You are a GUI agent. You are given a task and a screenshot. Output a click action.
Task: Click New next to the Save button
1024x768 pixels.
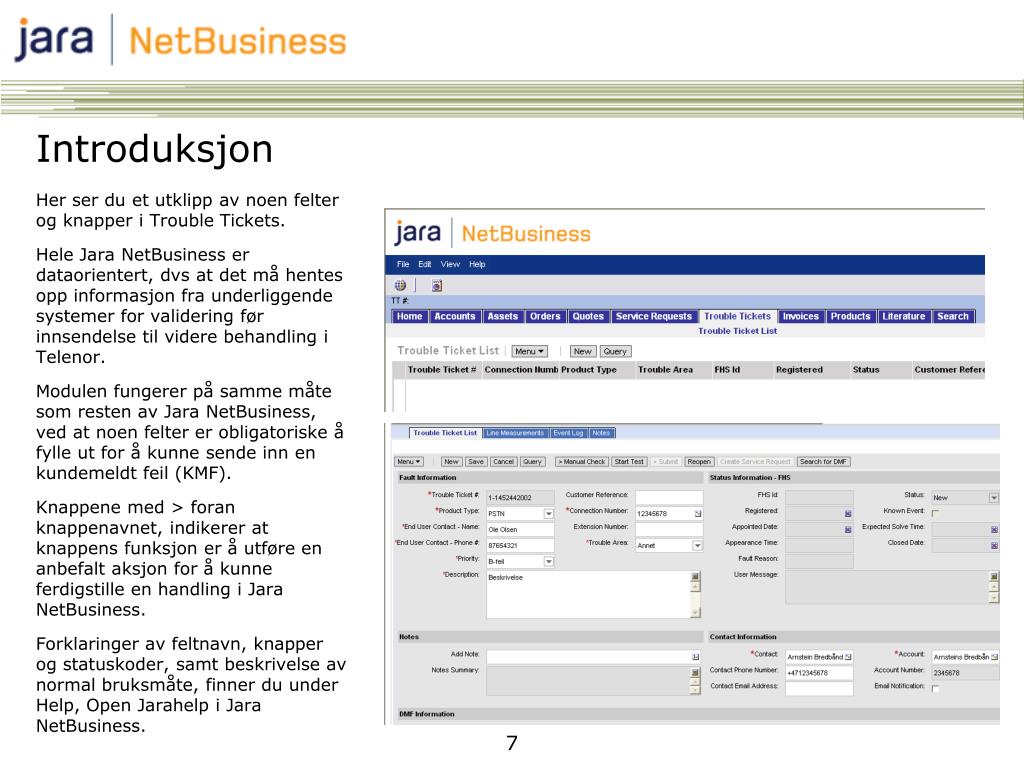[451, 462]
